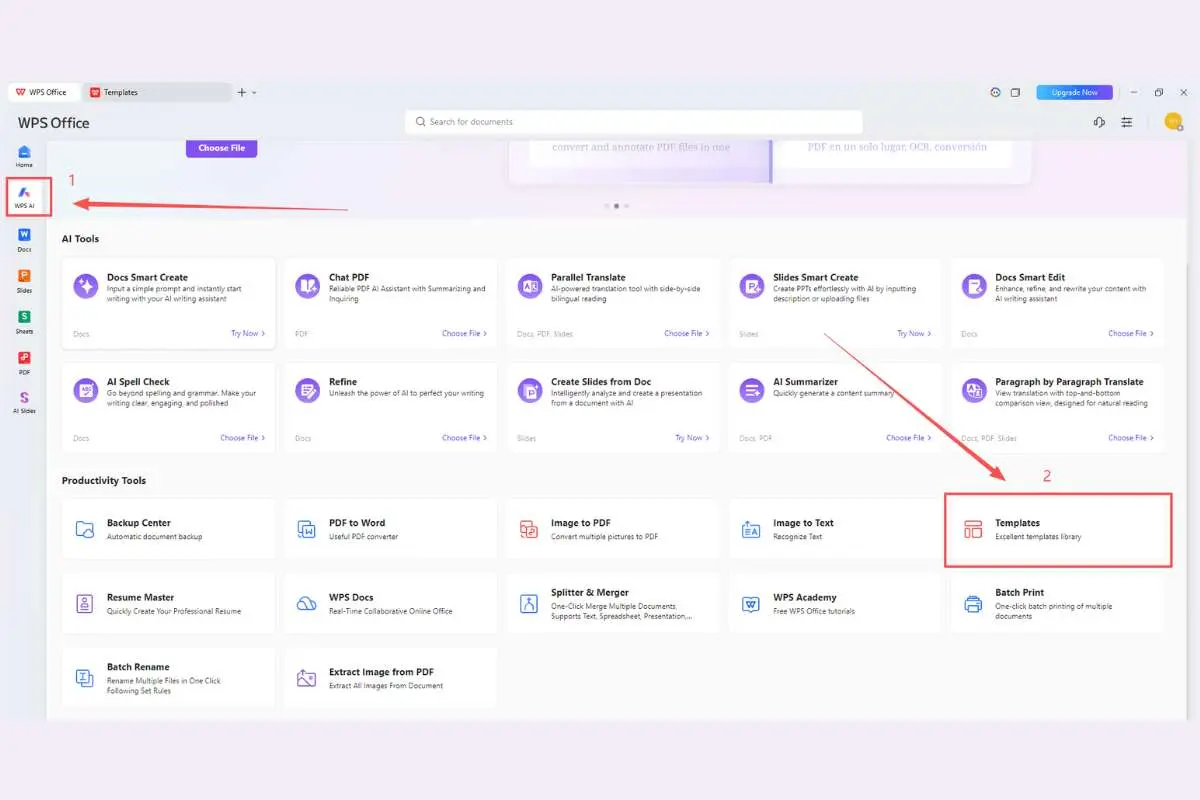
Task: Click the purple Choose File button
Action: point(221,148)
